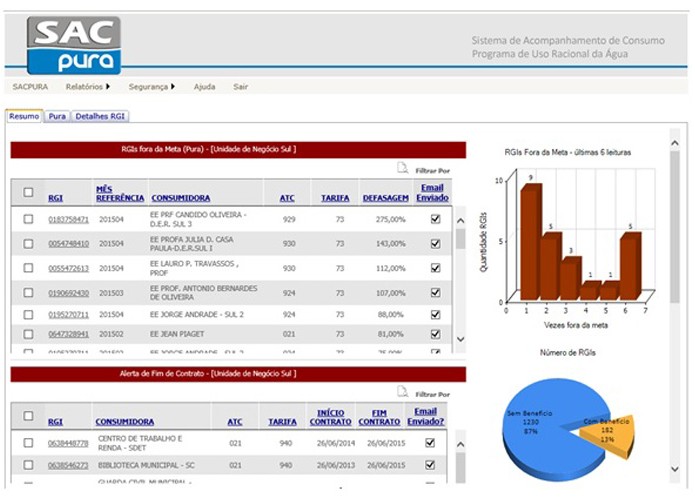This screenshot has width=695, height=500.
Task: Toggle Email Enviado checkbox for EE JEAN PIAGET
Action: pos(436,334)
